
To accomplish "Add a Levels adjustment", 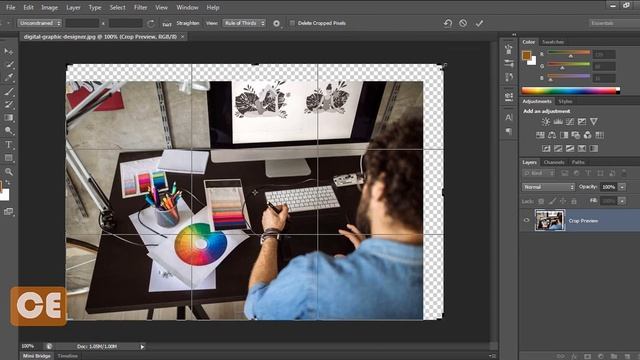I will coord(558,121).
